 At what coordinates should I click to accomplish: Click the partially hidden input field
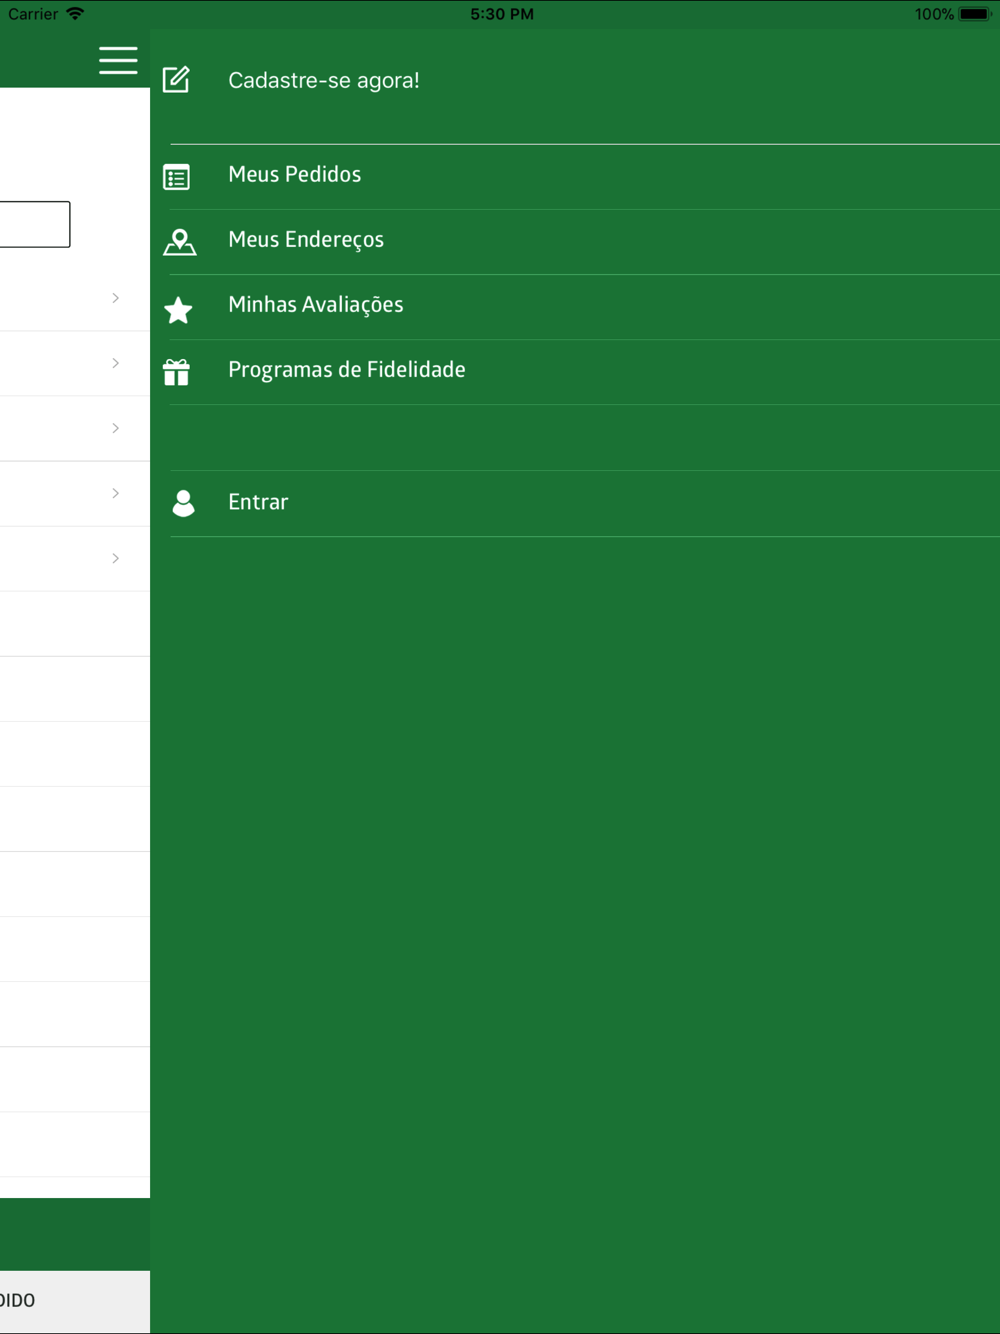[x=35, y=224]
